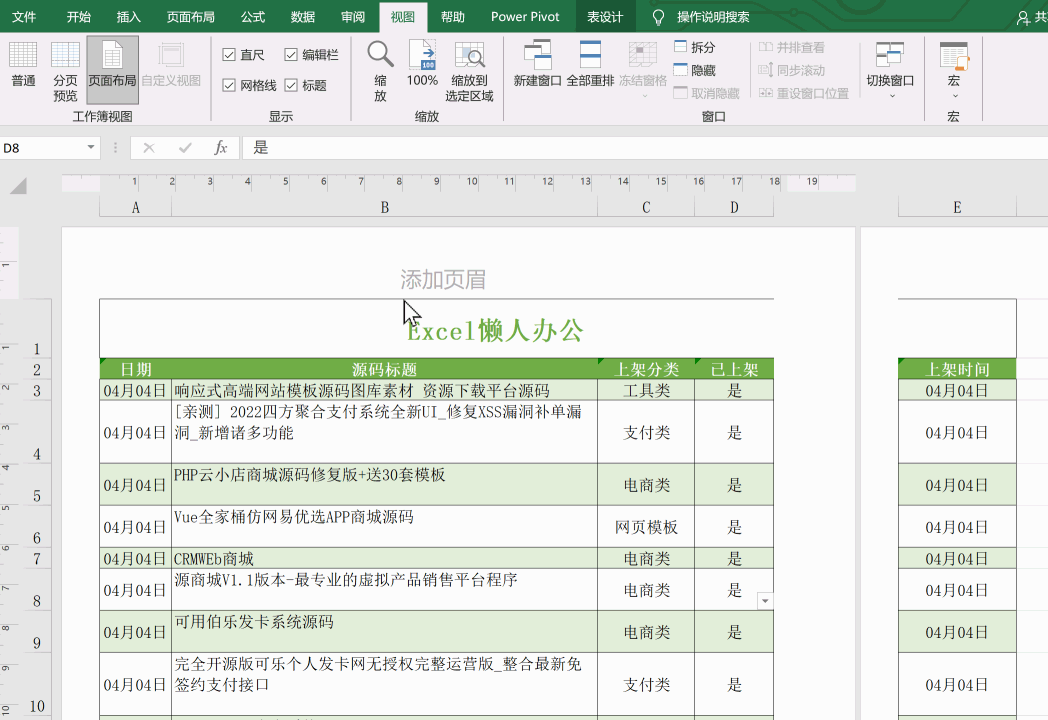This screenshot has height=720, width=1048.
Task: Switch to the Review (审阅) tab
Action: [x=353, y=17]
